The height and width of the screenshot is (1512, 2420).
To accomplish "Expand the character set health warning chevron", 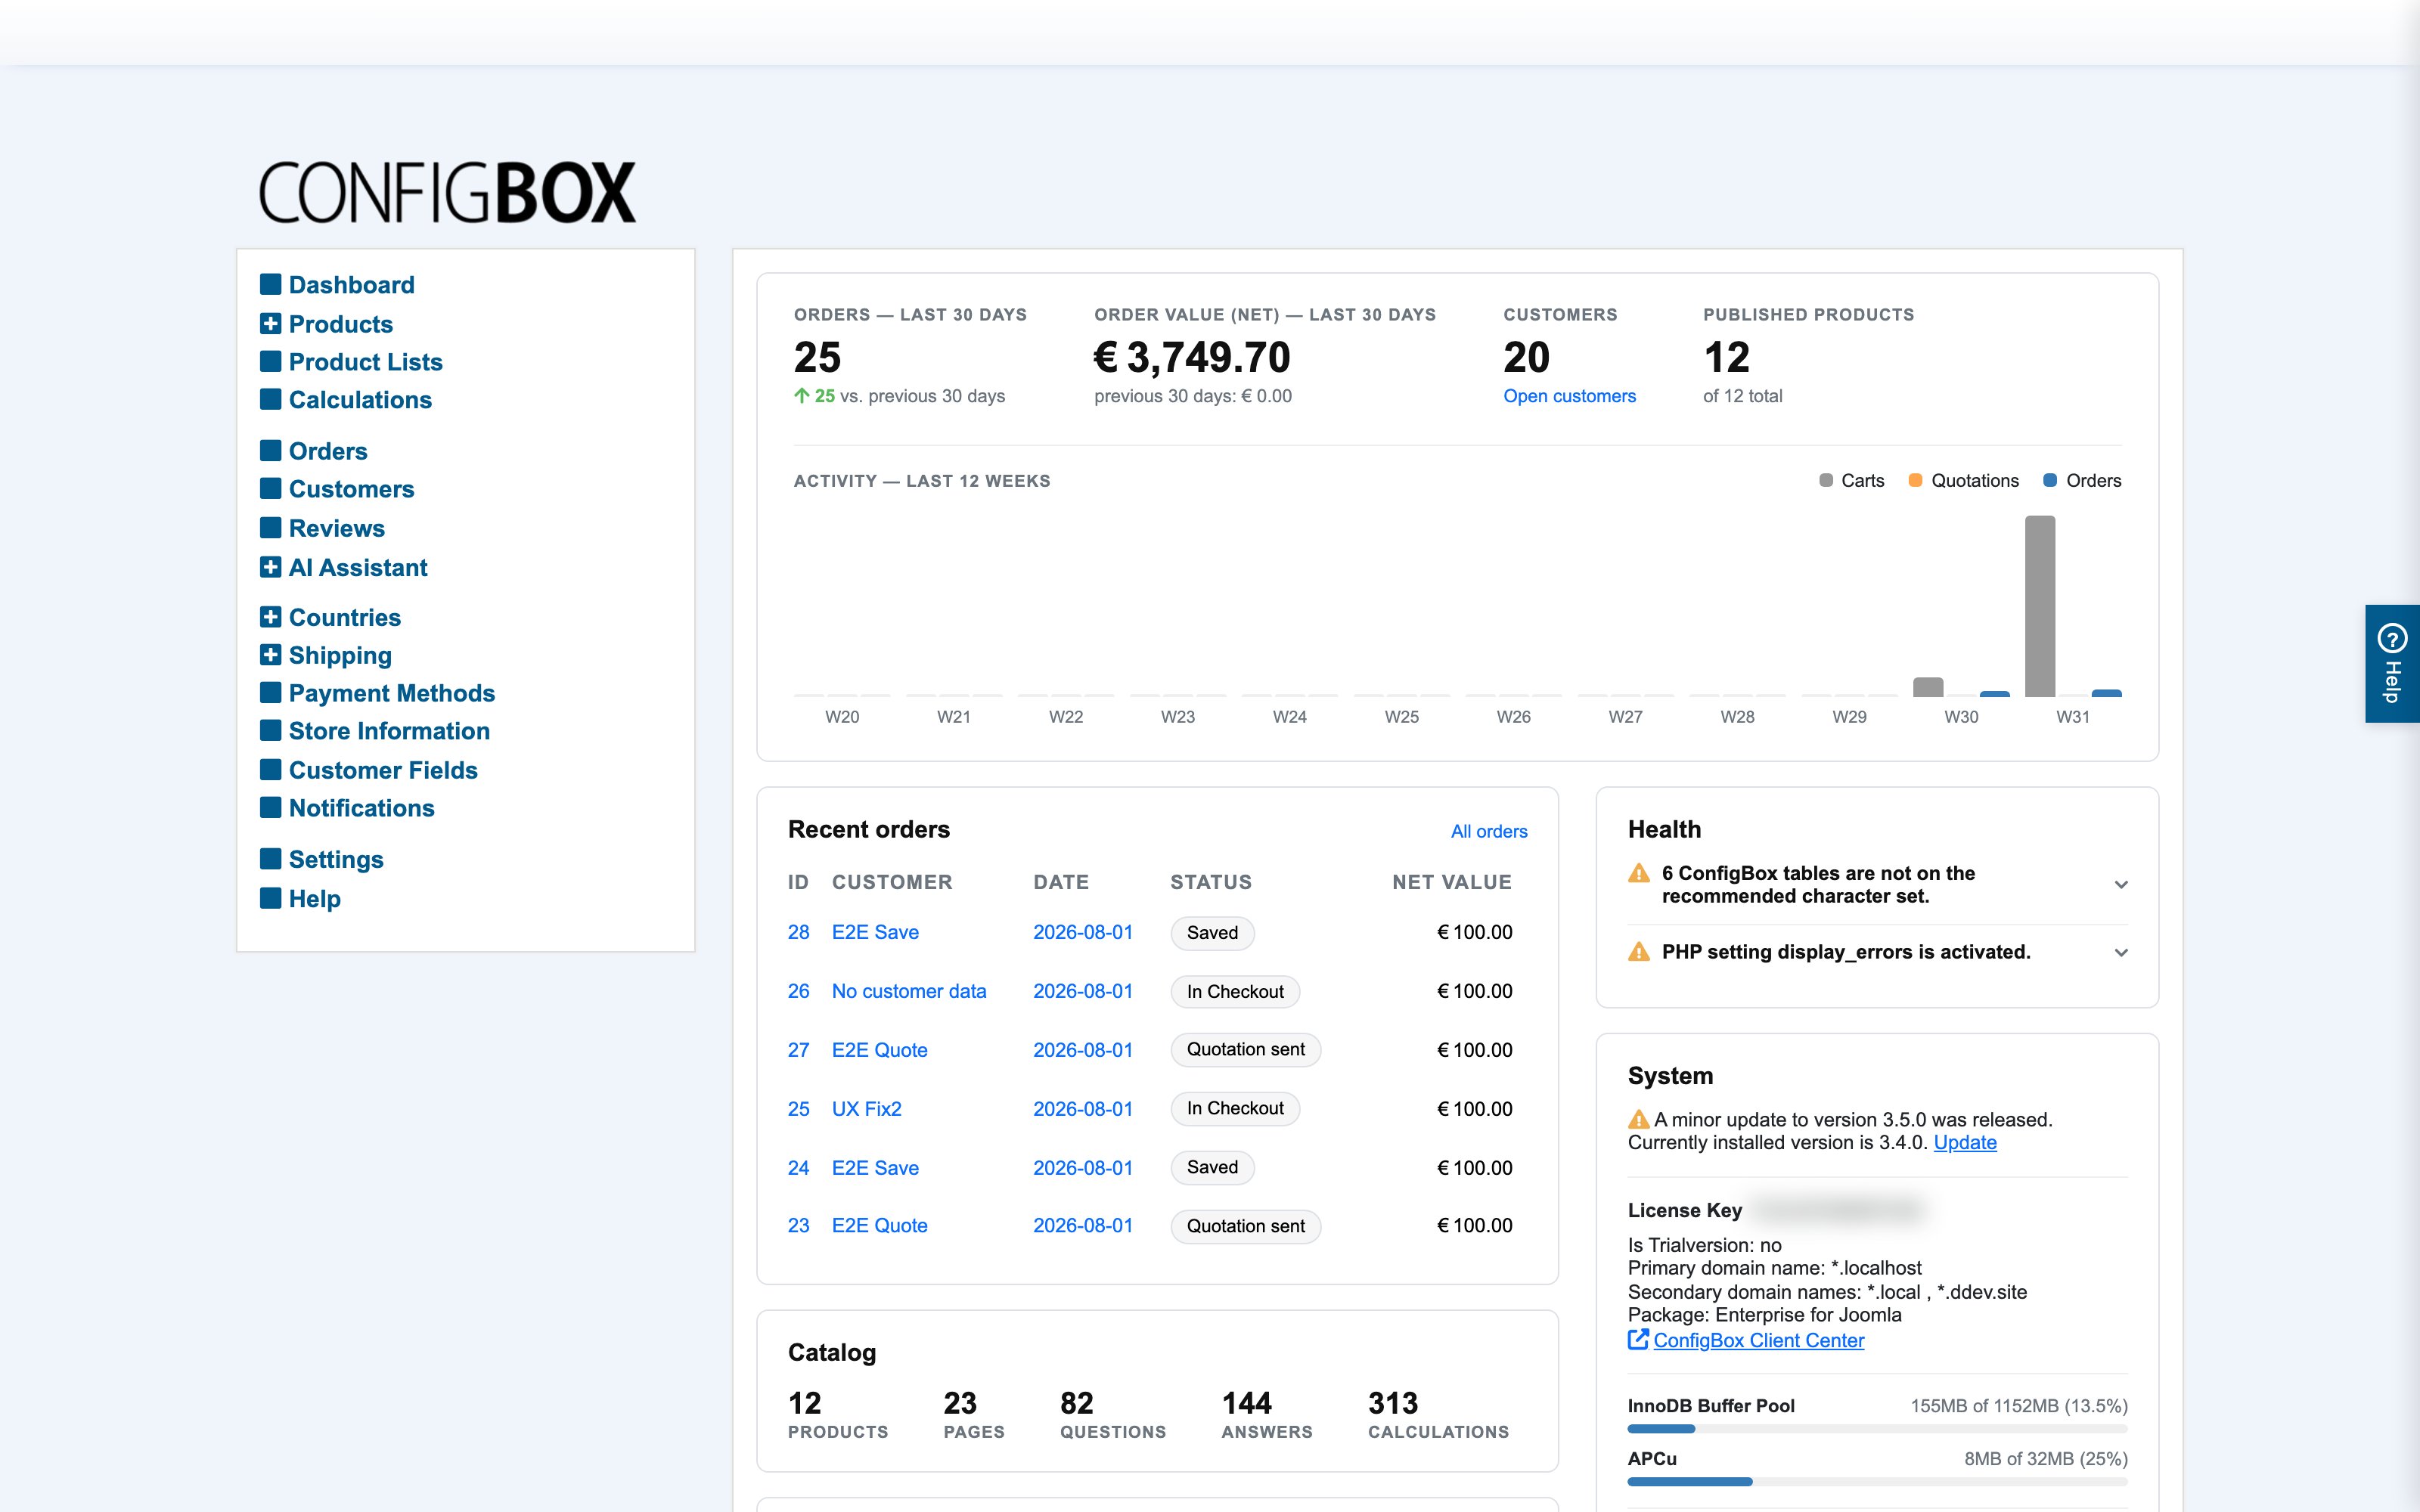I will tap(2121, 885).
